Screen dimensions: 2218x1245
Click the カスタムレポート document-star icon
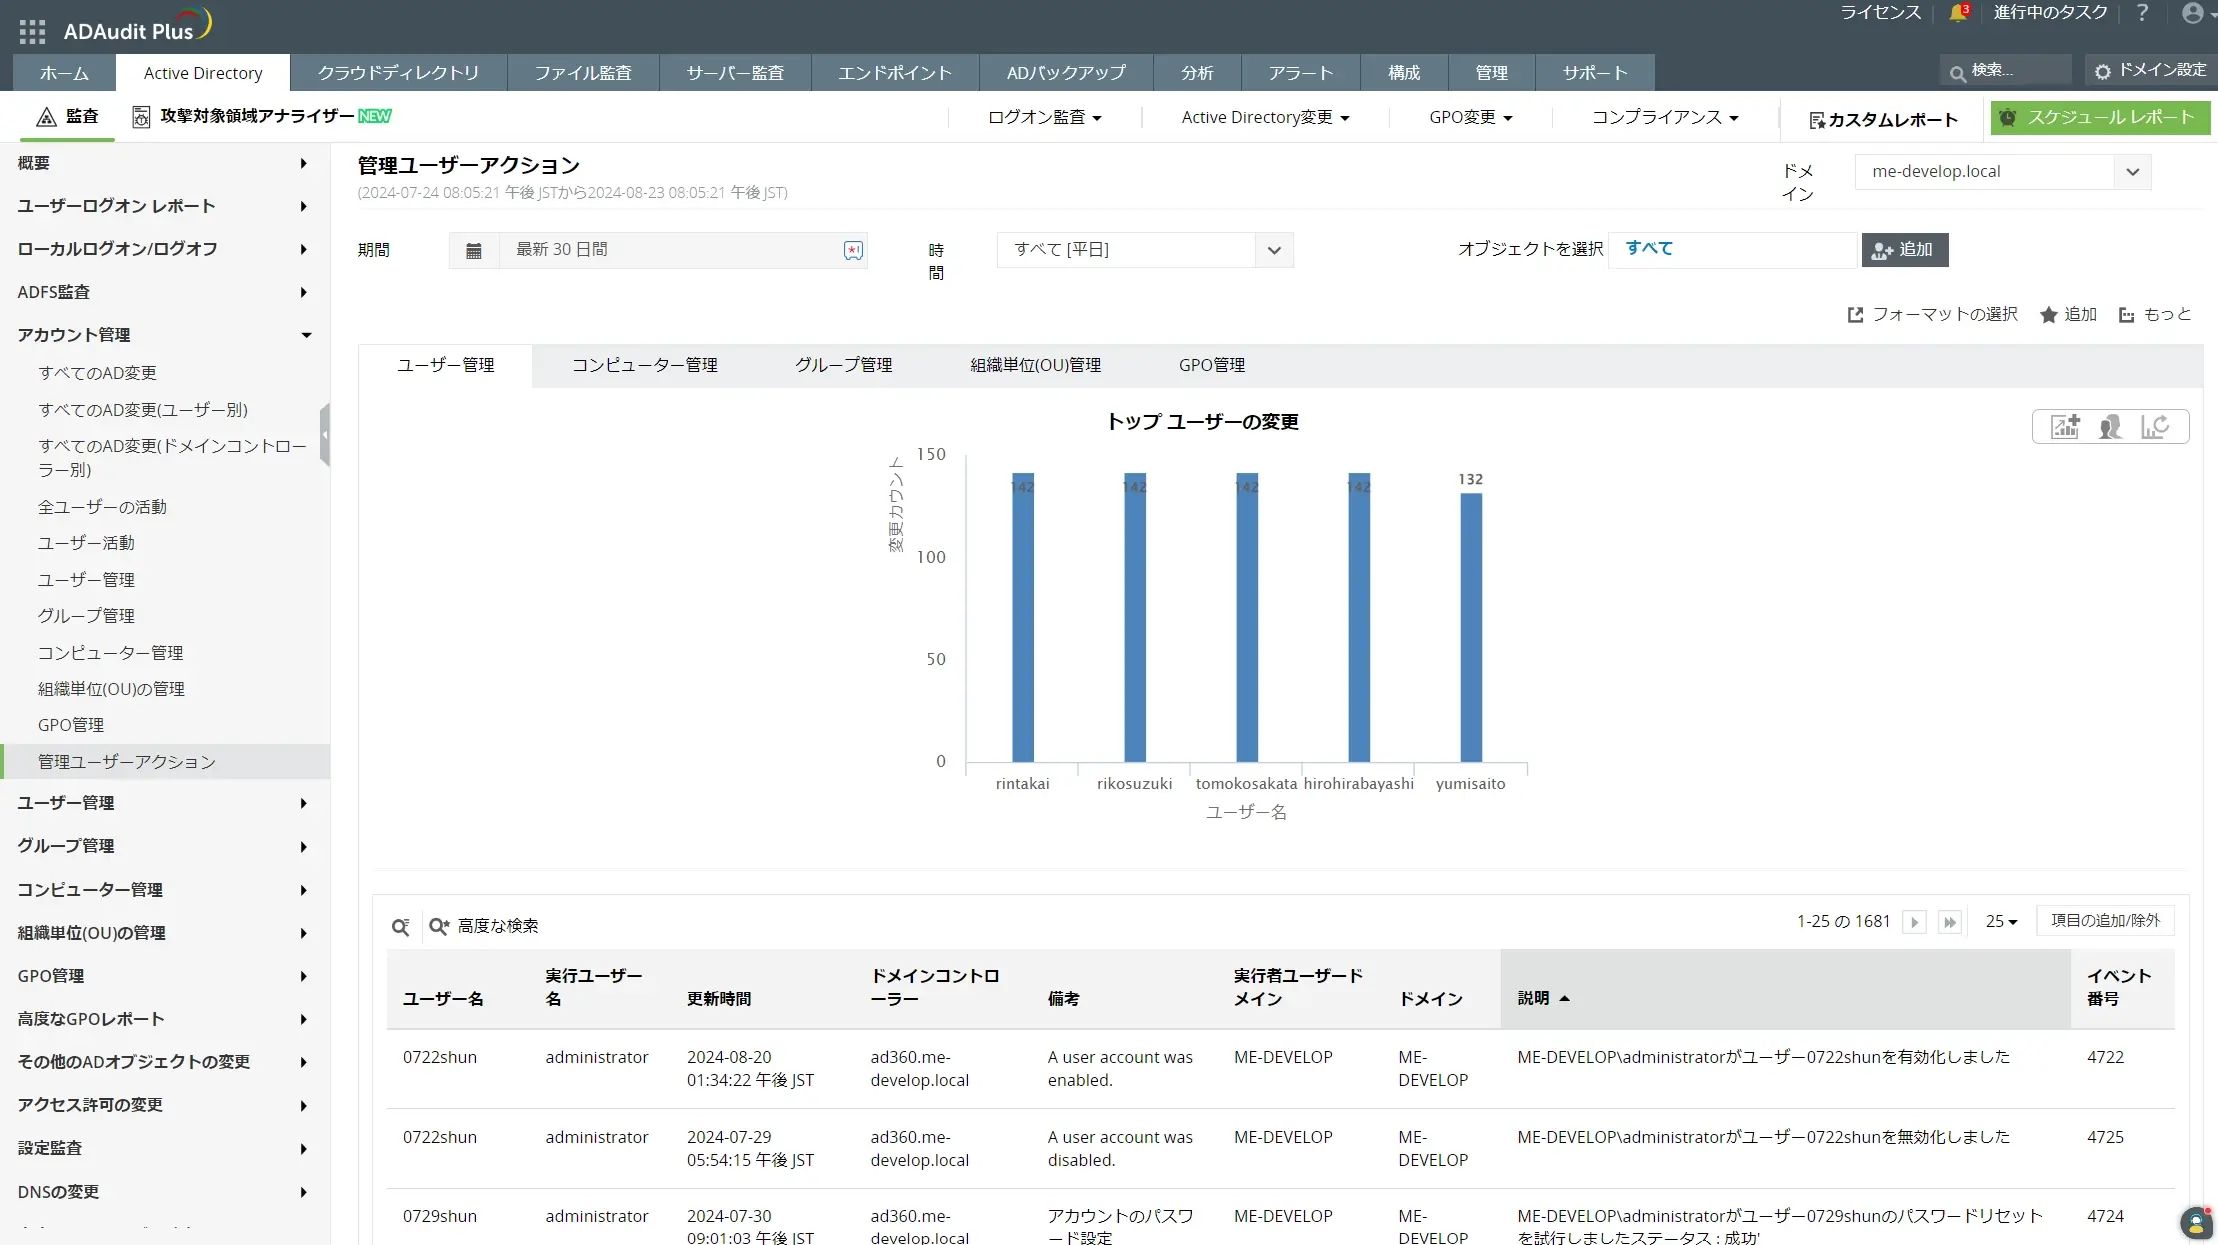[x=1817, y=120]
